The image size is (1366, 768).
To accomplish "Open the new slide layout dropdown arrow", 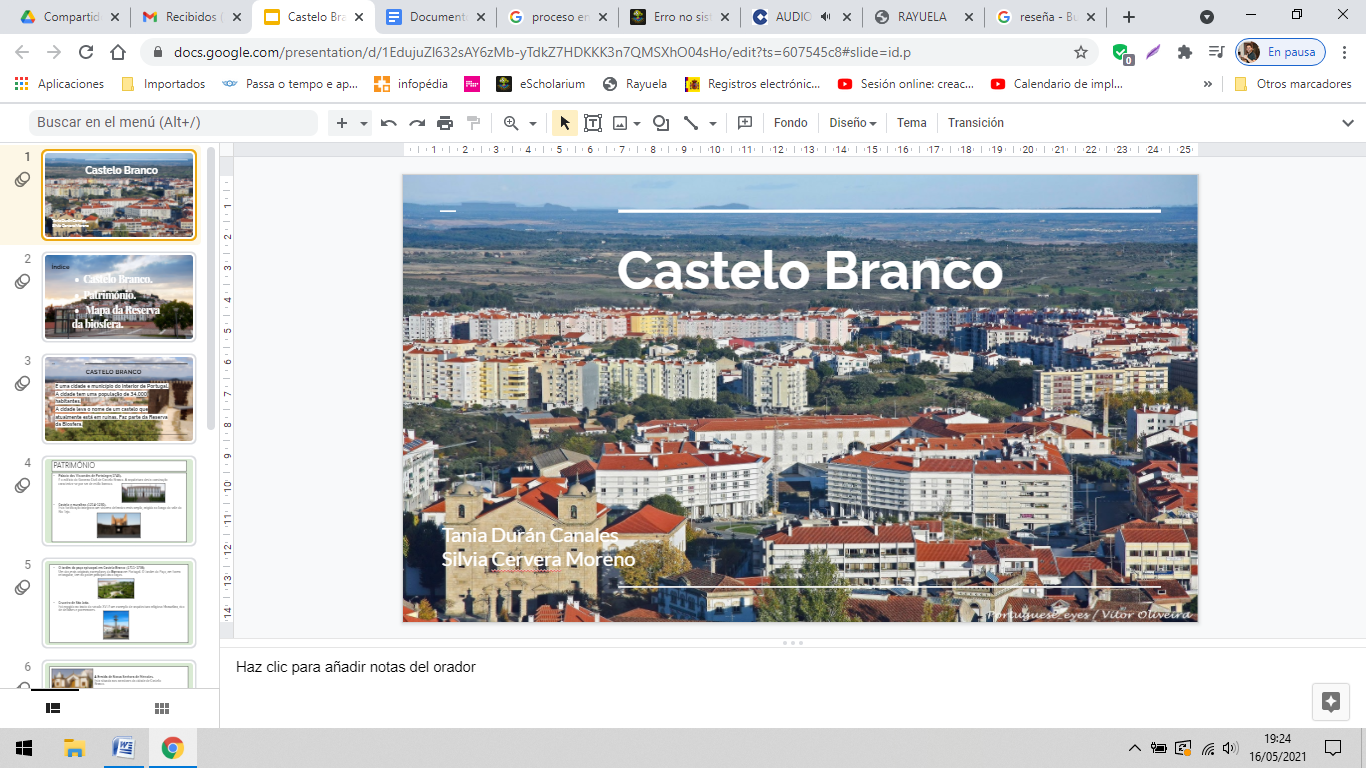I will pos(364,123).
